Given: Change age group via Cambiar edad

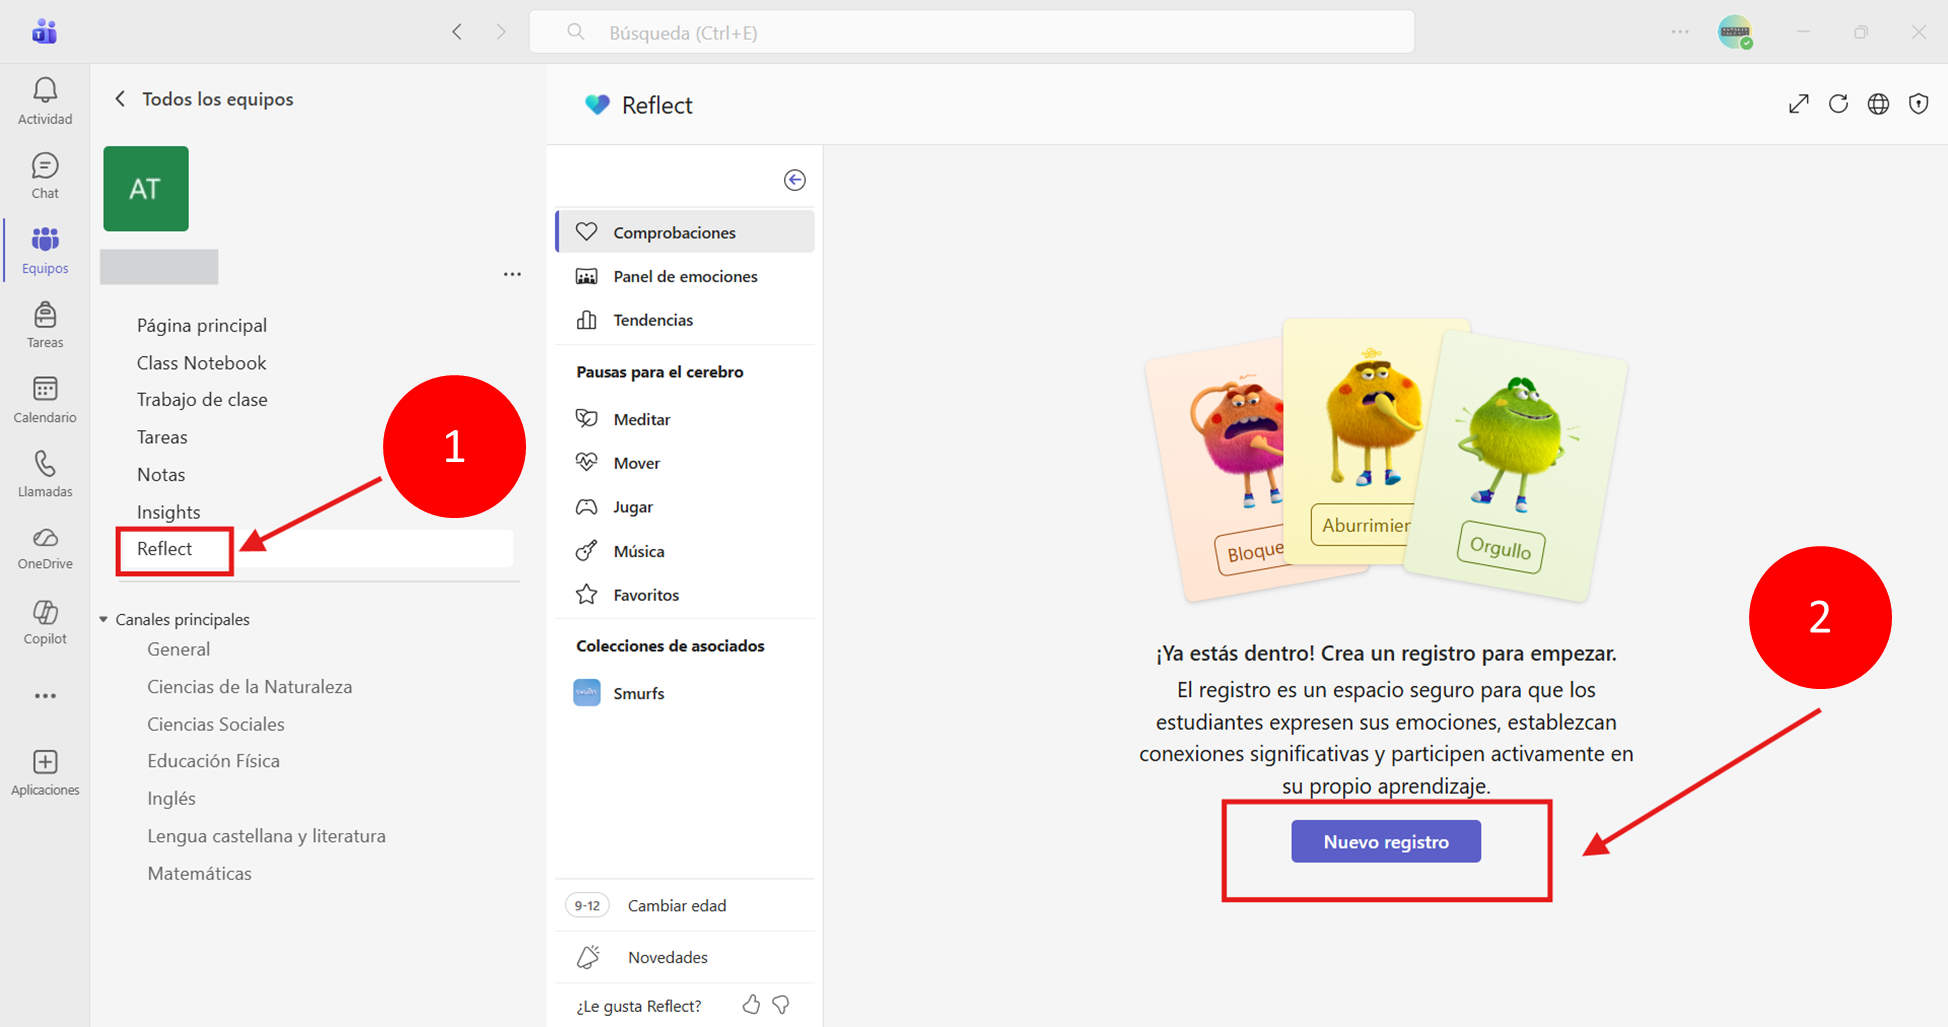Looking at the screenshot, I should (x=685, y=905).
